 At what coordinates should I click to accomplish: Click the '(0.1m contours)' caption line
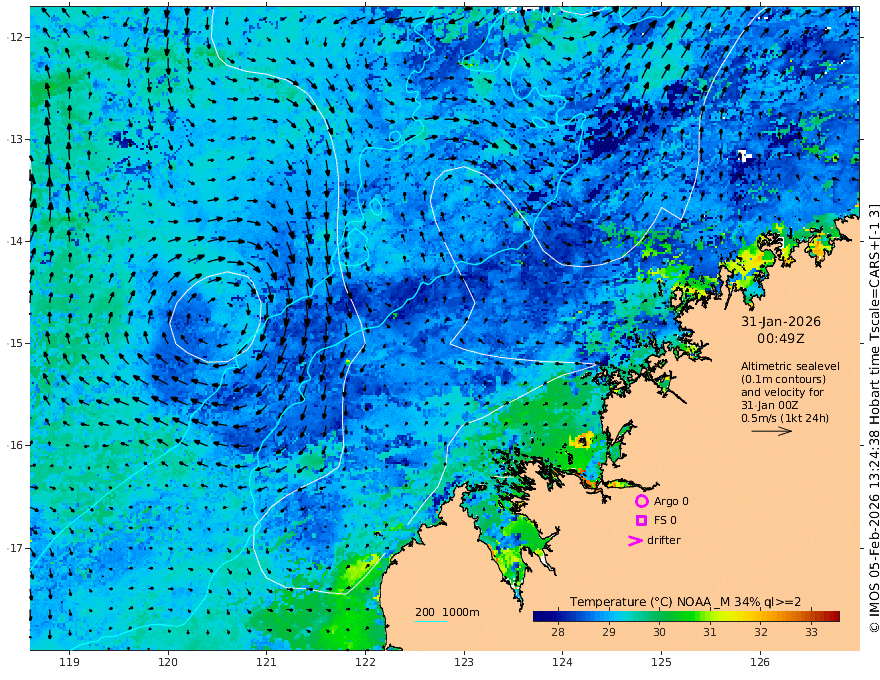[783, 379]
